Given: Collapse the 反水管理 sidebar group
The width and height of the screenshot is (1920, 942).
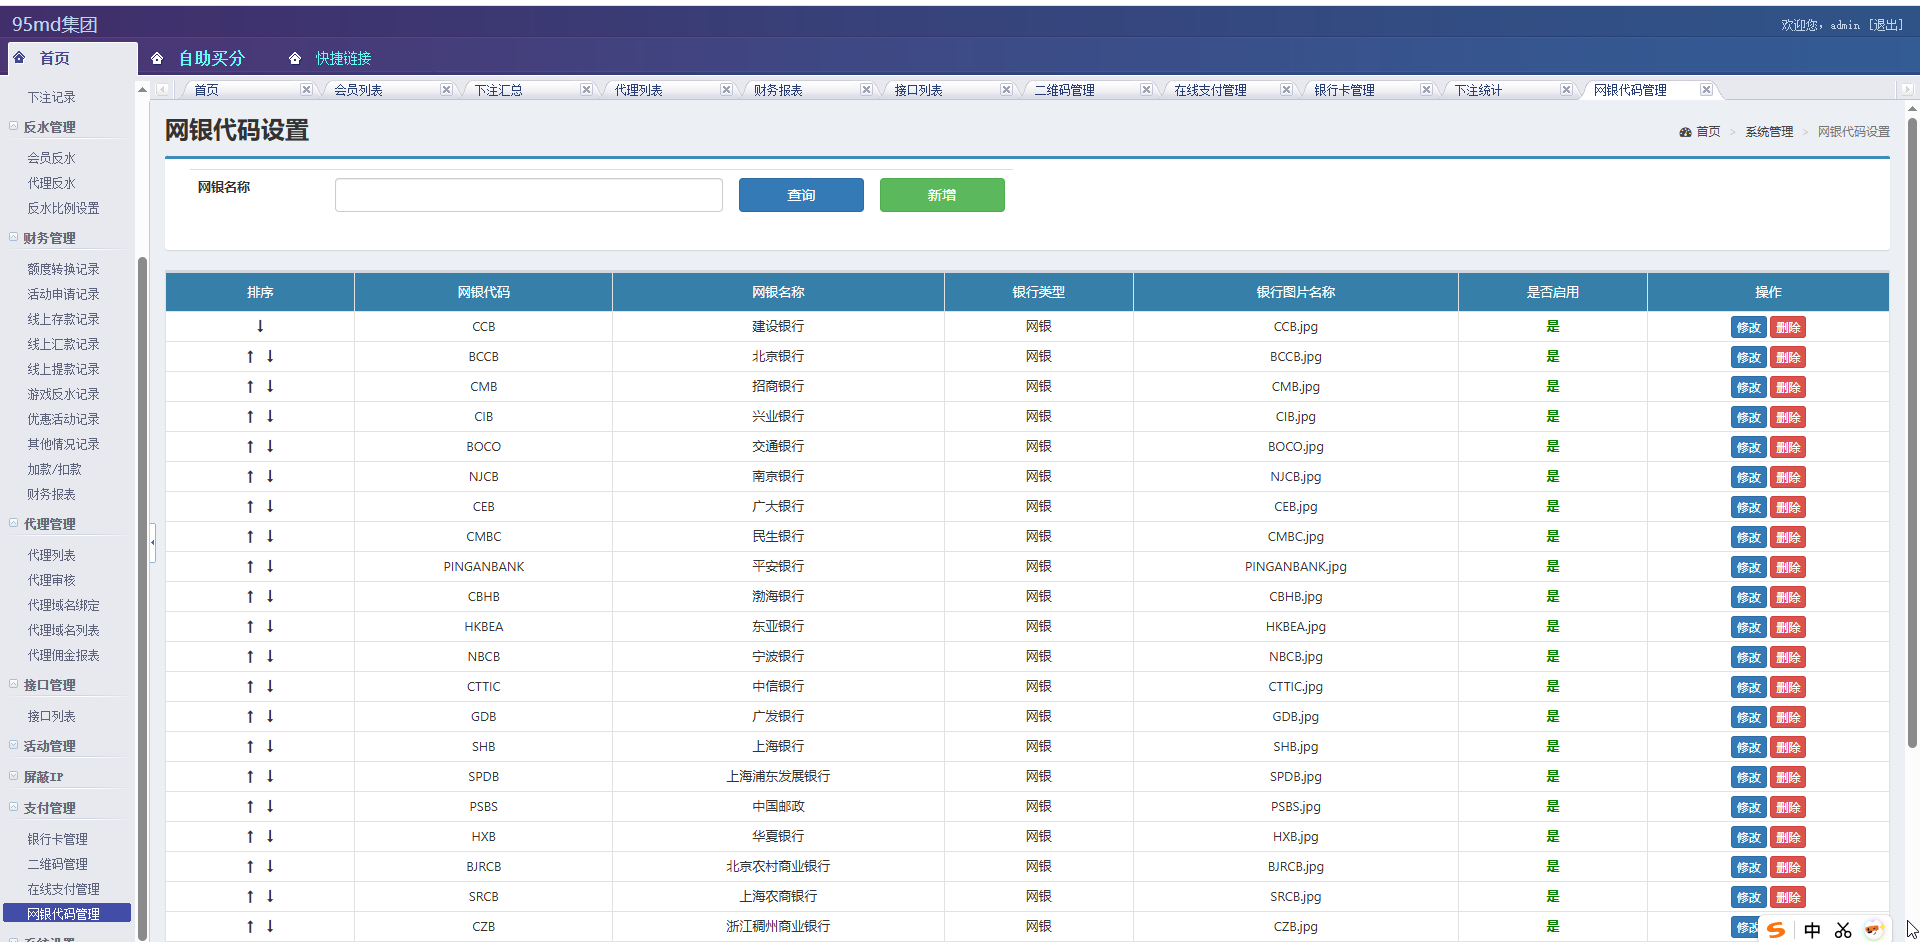Looking at the screenshot, I should point(14,127).
